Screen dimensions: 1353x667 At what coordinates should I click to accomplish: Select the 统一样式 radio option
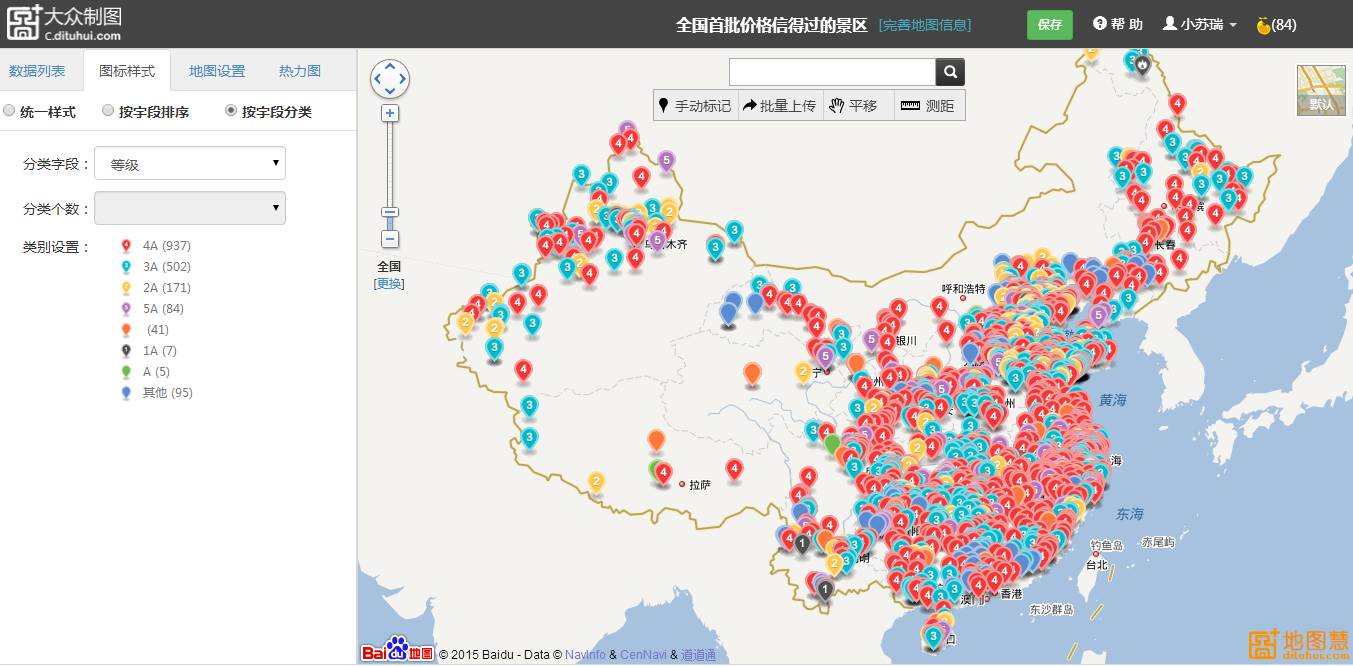pyautogui.click(x=9, y=111)
